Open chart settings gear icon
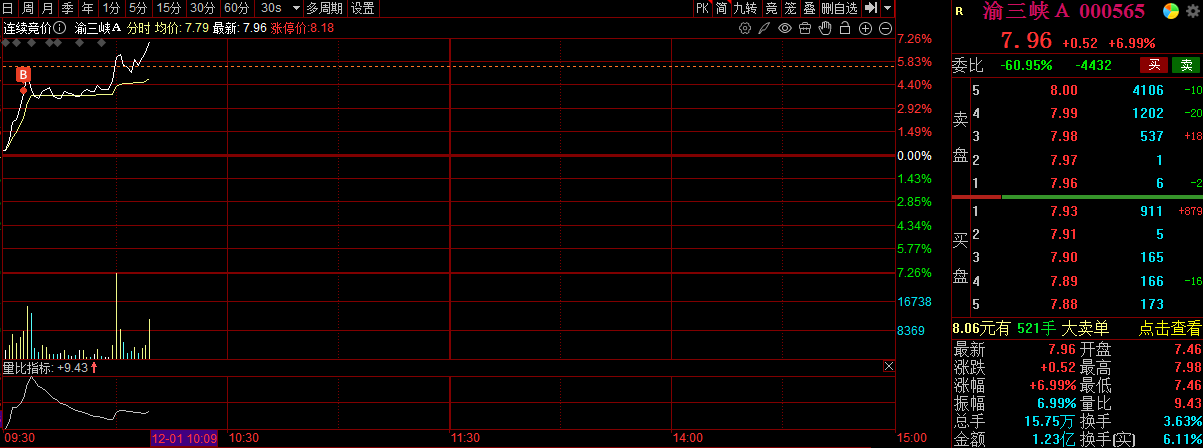Viewport: 1203px width, 448px height. point(744,28)
